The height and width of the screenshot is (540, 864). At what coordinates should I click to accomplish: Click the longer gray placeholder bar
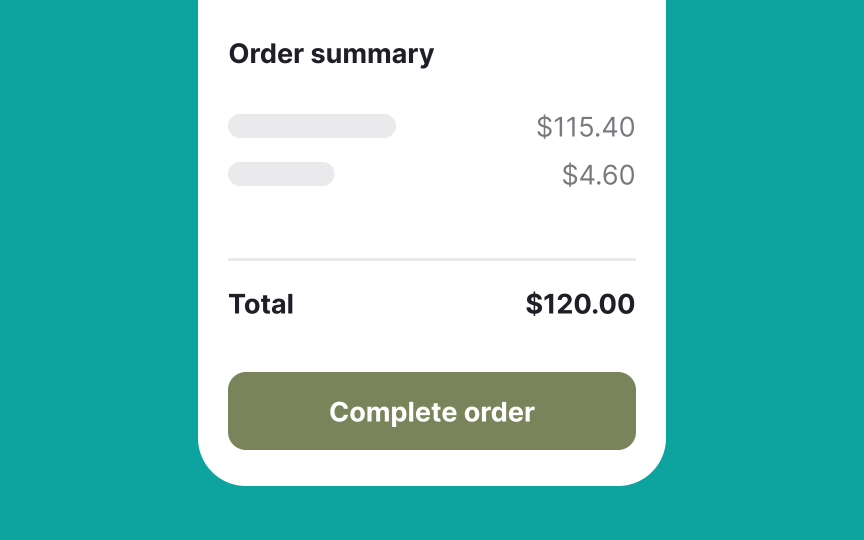point(312,126)
